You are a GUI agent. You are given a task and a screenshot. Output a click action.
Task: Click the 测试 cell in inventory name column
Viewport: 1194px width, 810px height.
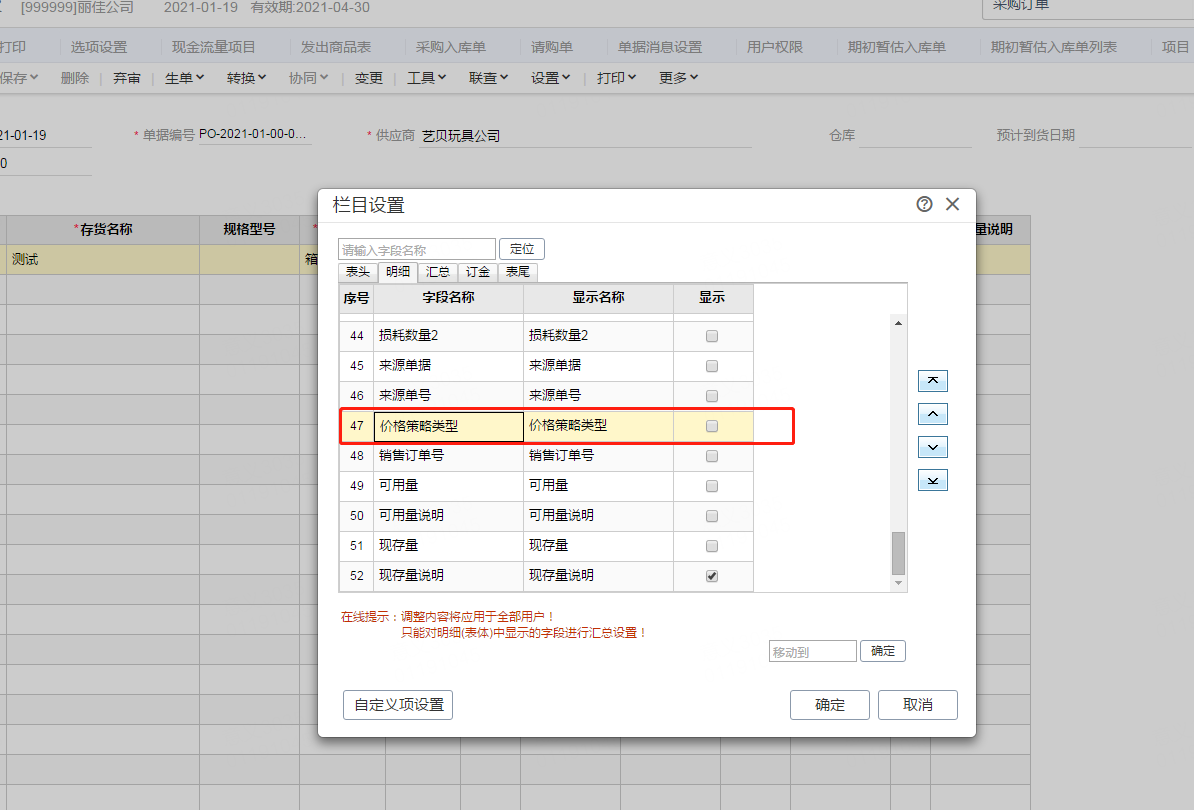pos(103,260)
